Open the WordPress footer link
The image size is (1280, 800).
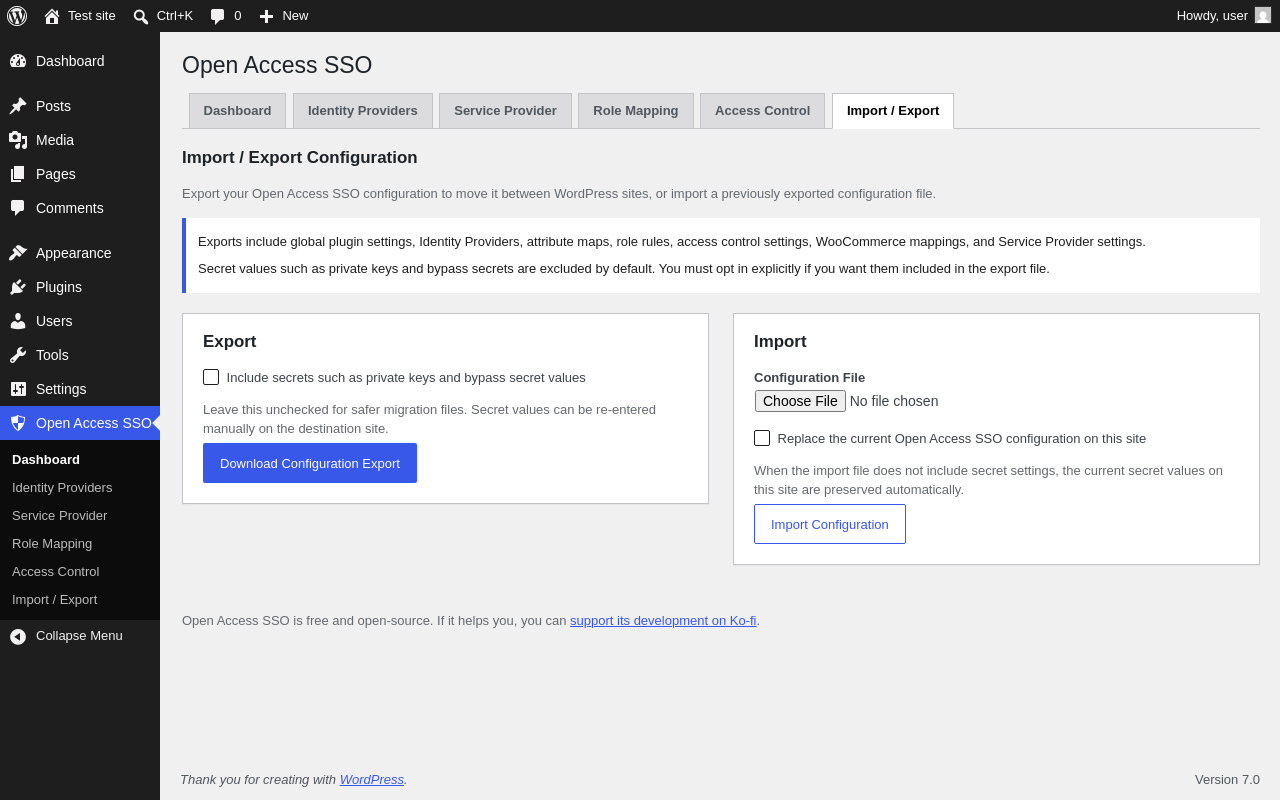372,779
